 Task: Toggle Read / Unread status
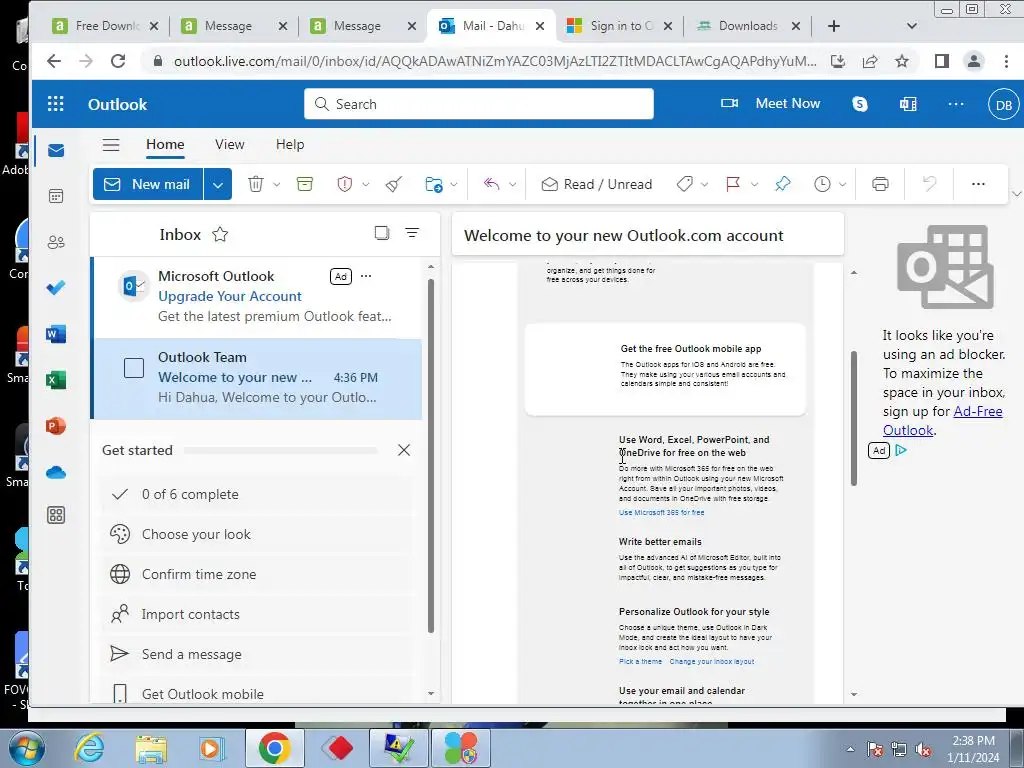coord(597,184)
